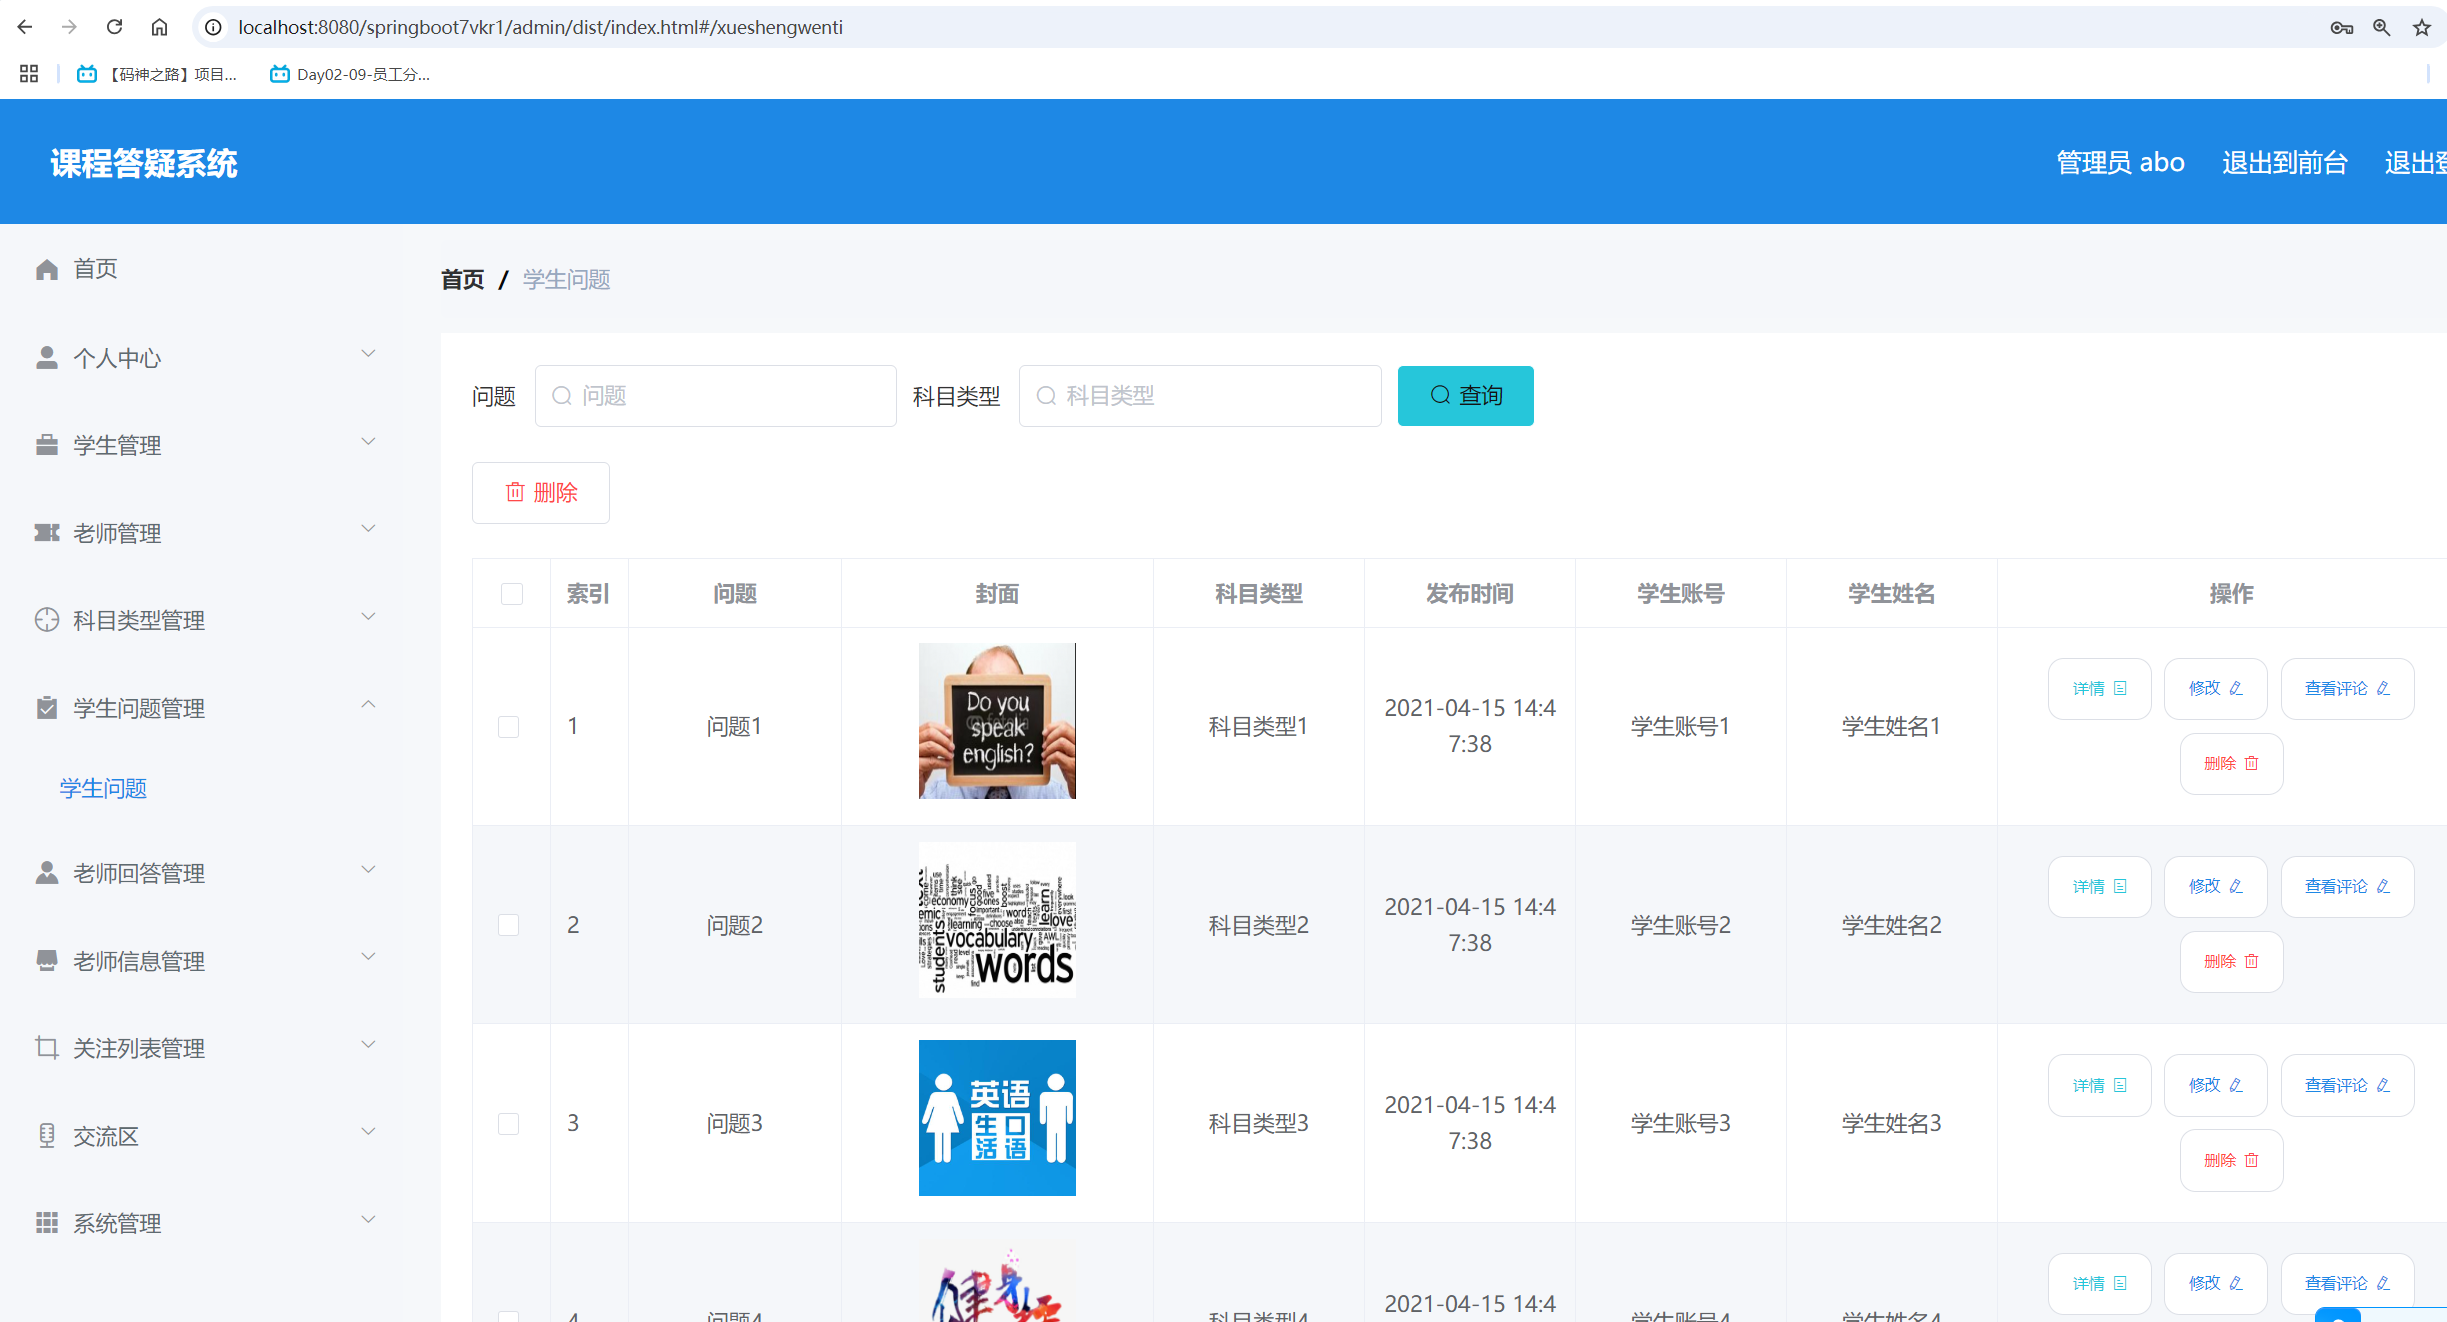Open the browser apps grid icon

29,74
